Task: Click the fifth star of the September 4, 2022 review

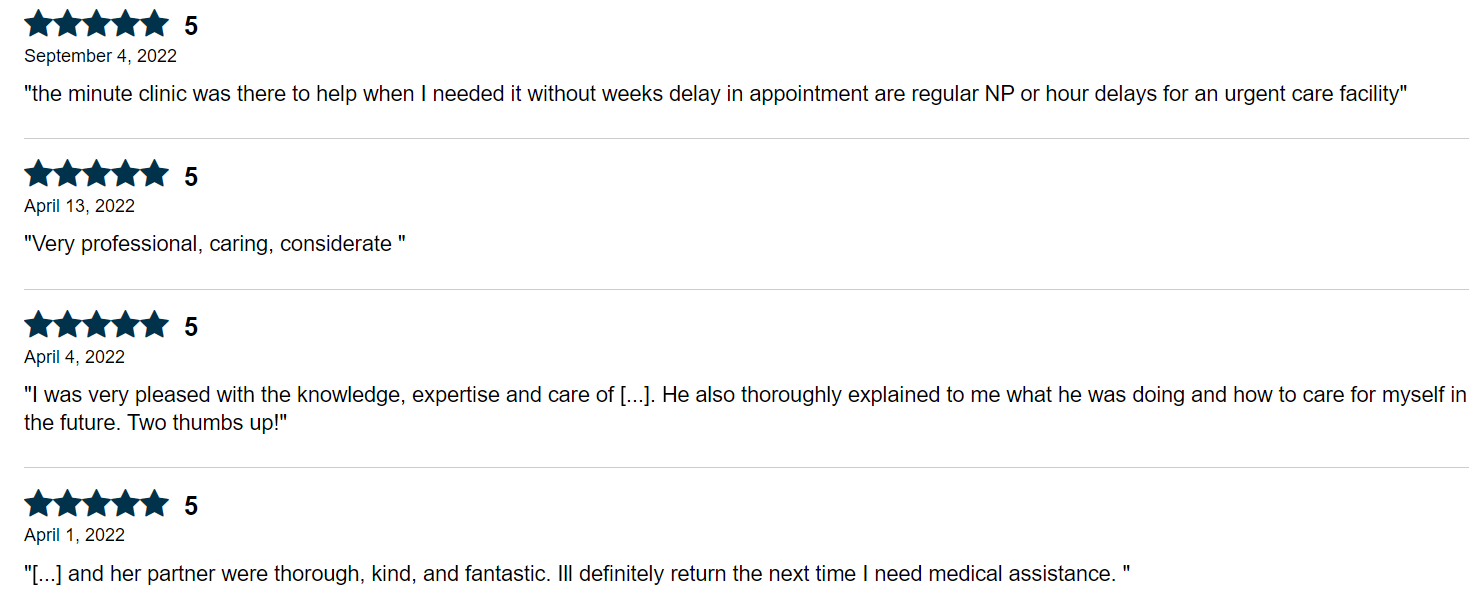Action: point(154,24)
